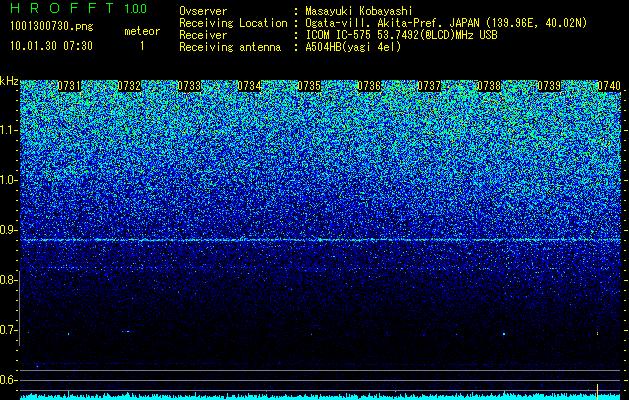This screenshot has width=629, height=400.
Task: Click the 0.7 frequency axis label
Action: (x=7, y=330)
